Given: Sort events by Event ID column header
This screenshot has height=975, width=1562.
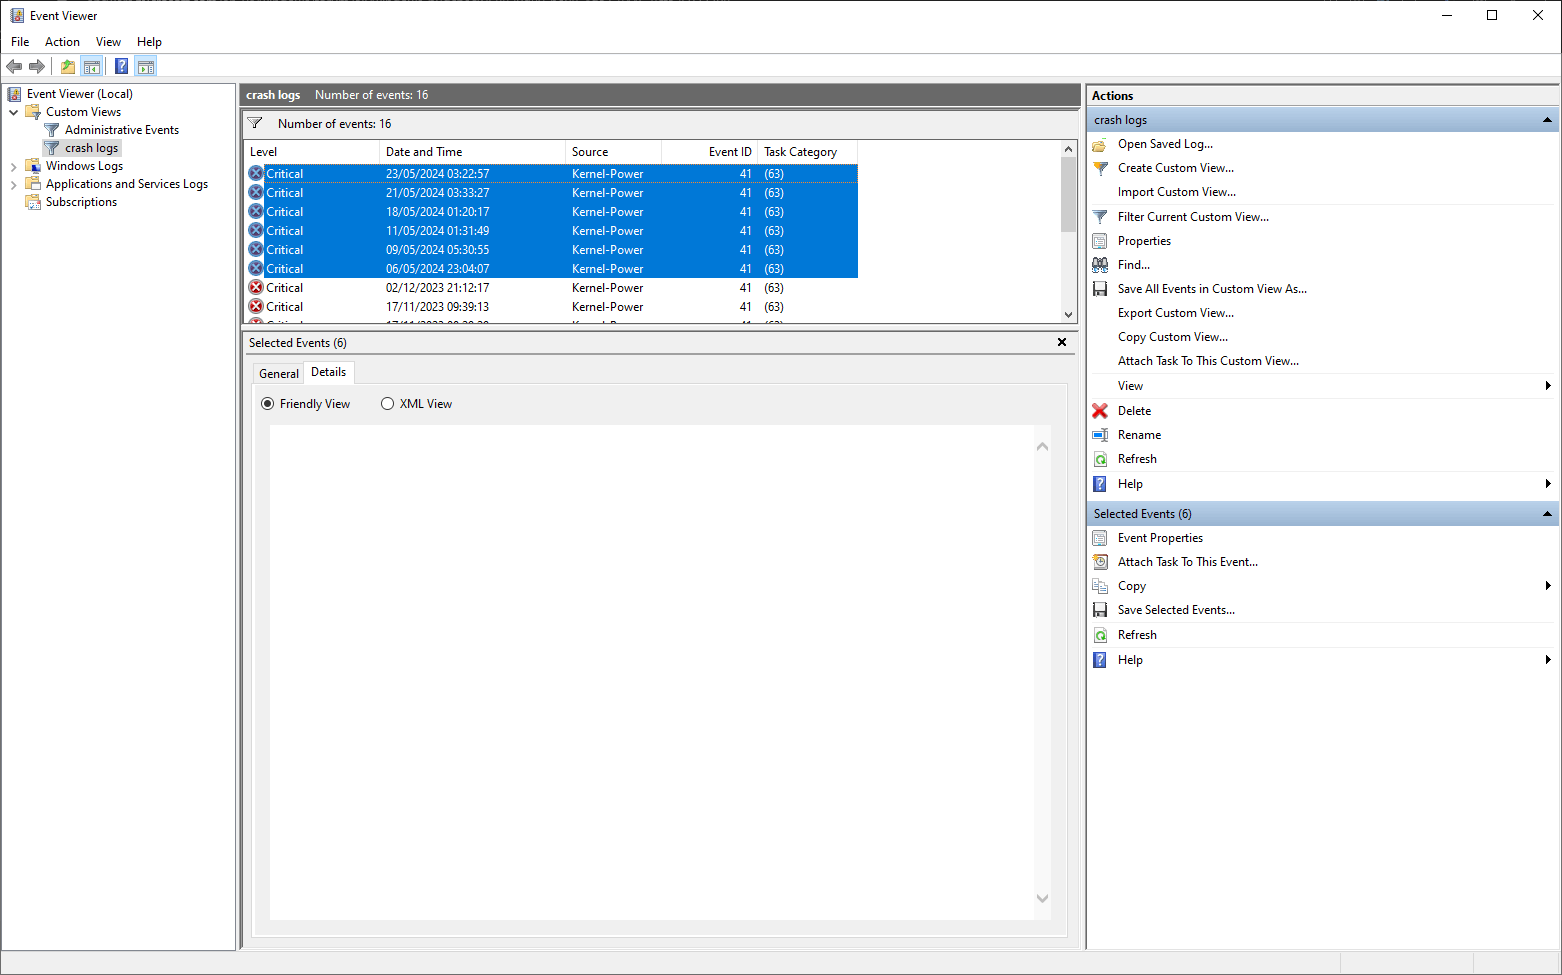Looking at the screenshot, I should [x=710, y=152].
